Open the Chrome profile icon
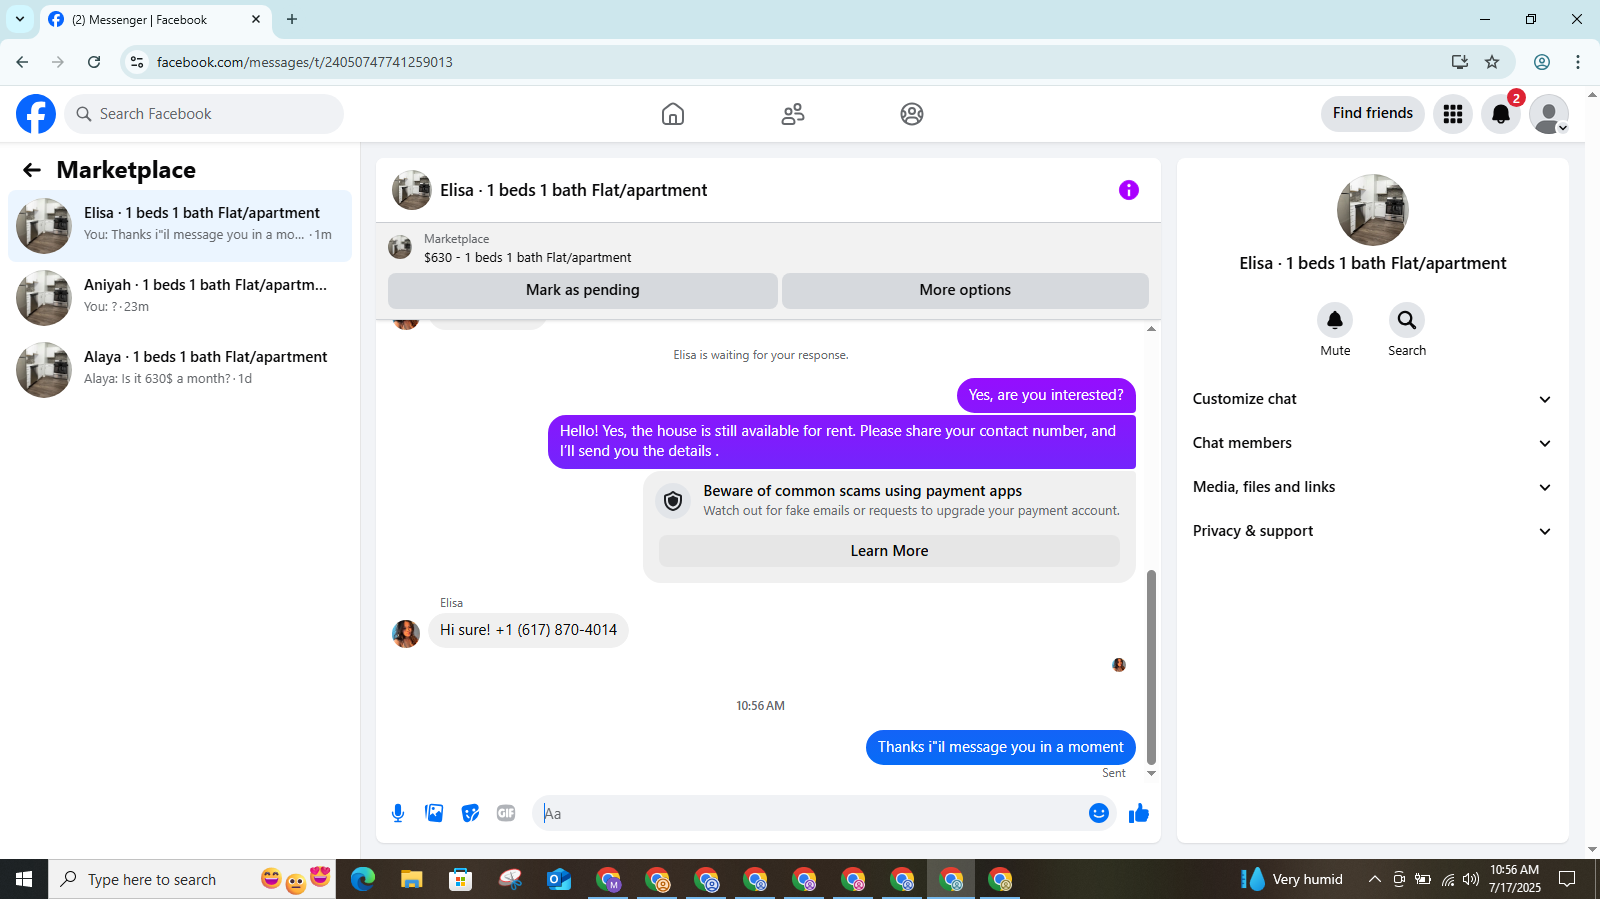Viewport: 1600px width, 899px height. tap(1542, 62)
